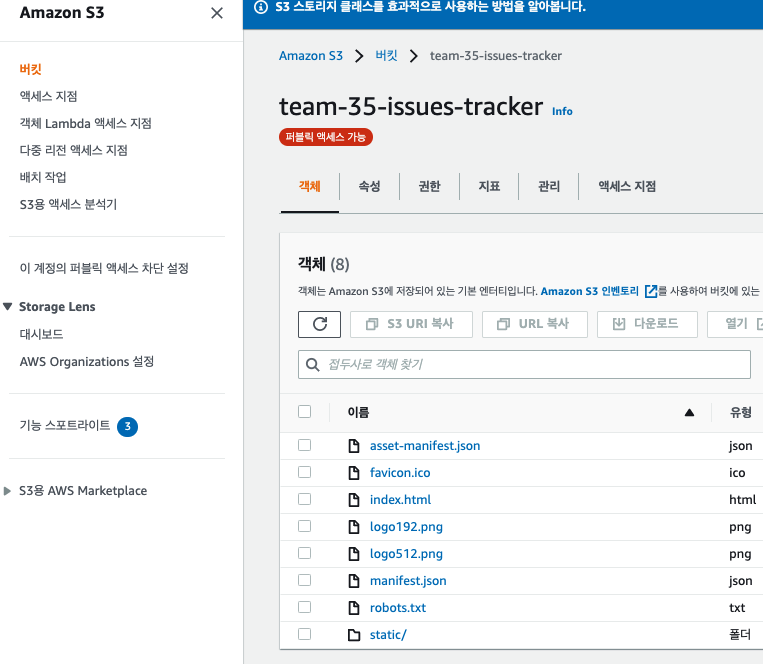The width and height of the screenshot is (763, 664).
Task: Click the download icon on 다운로드 button
Action: click(618, 324)
